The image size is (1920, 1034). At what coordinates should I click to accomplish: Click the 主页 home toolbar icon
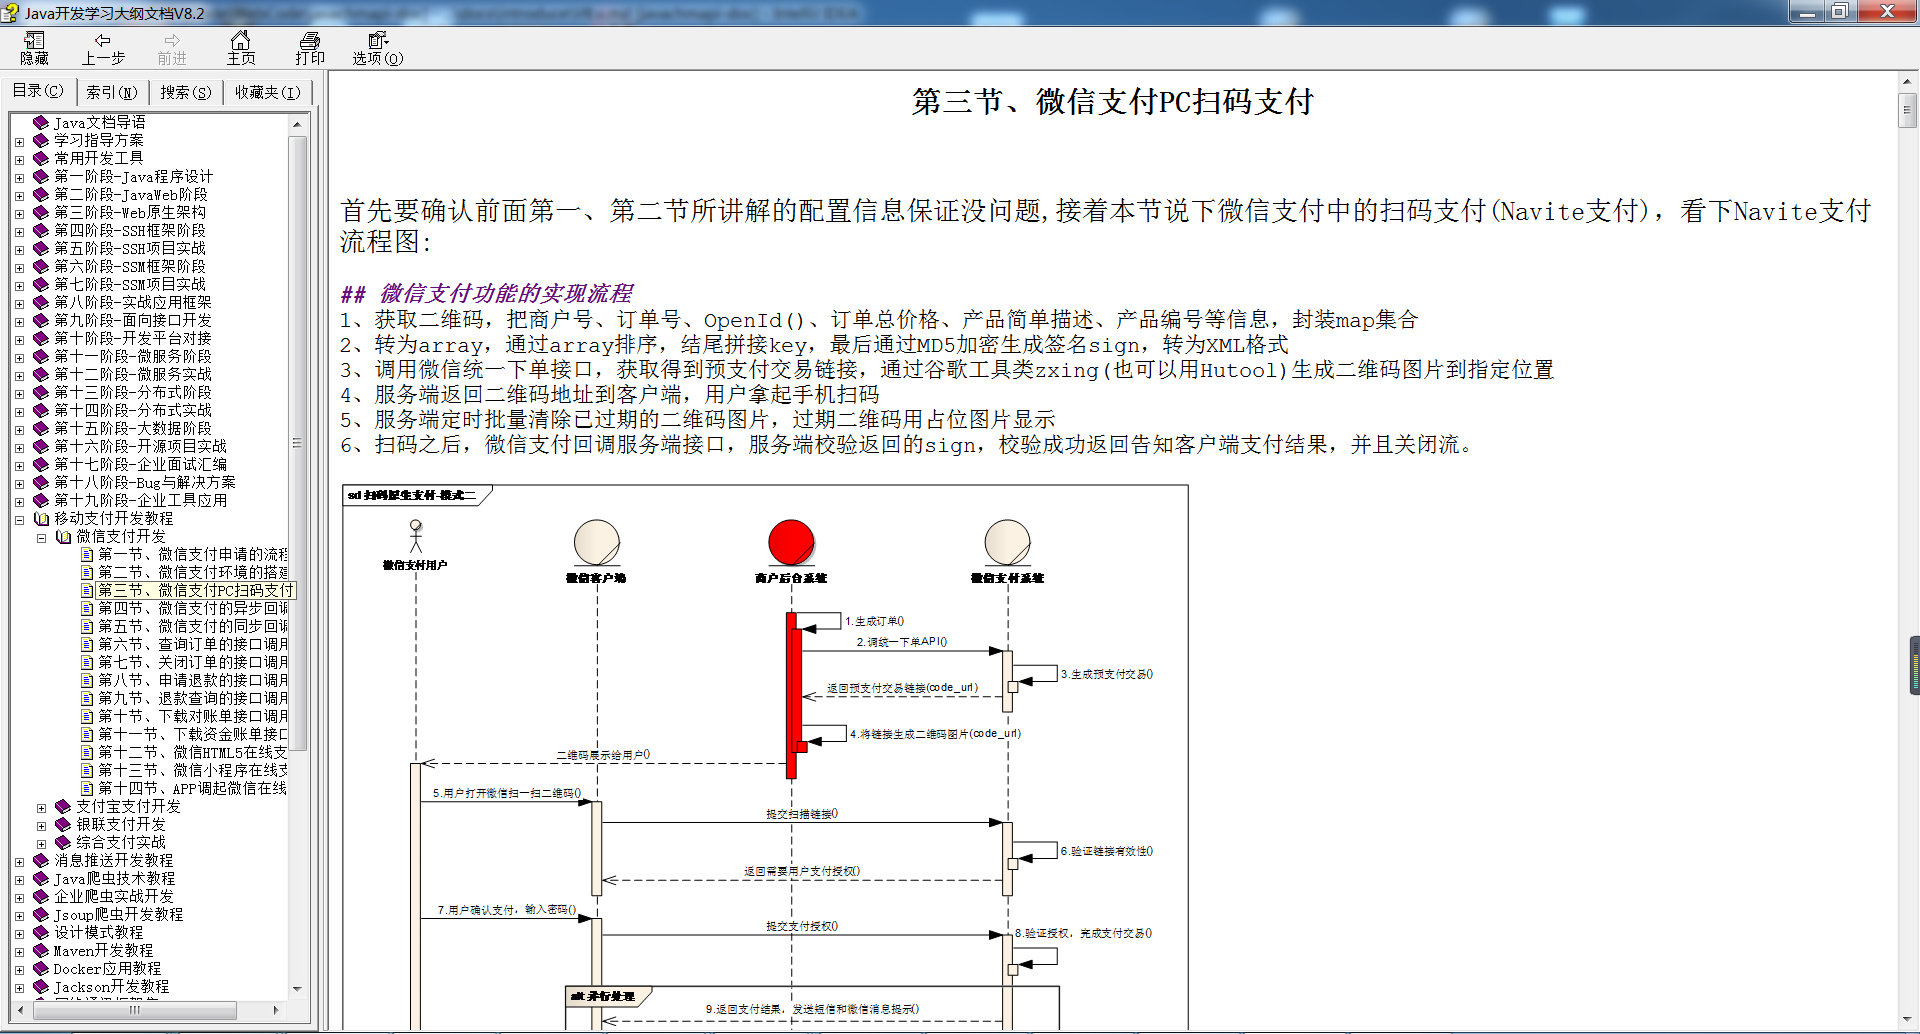click(x=240, y=41)
